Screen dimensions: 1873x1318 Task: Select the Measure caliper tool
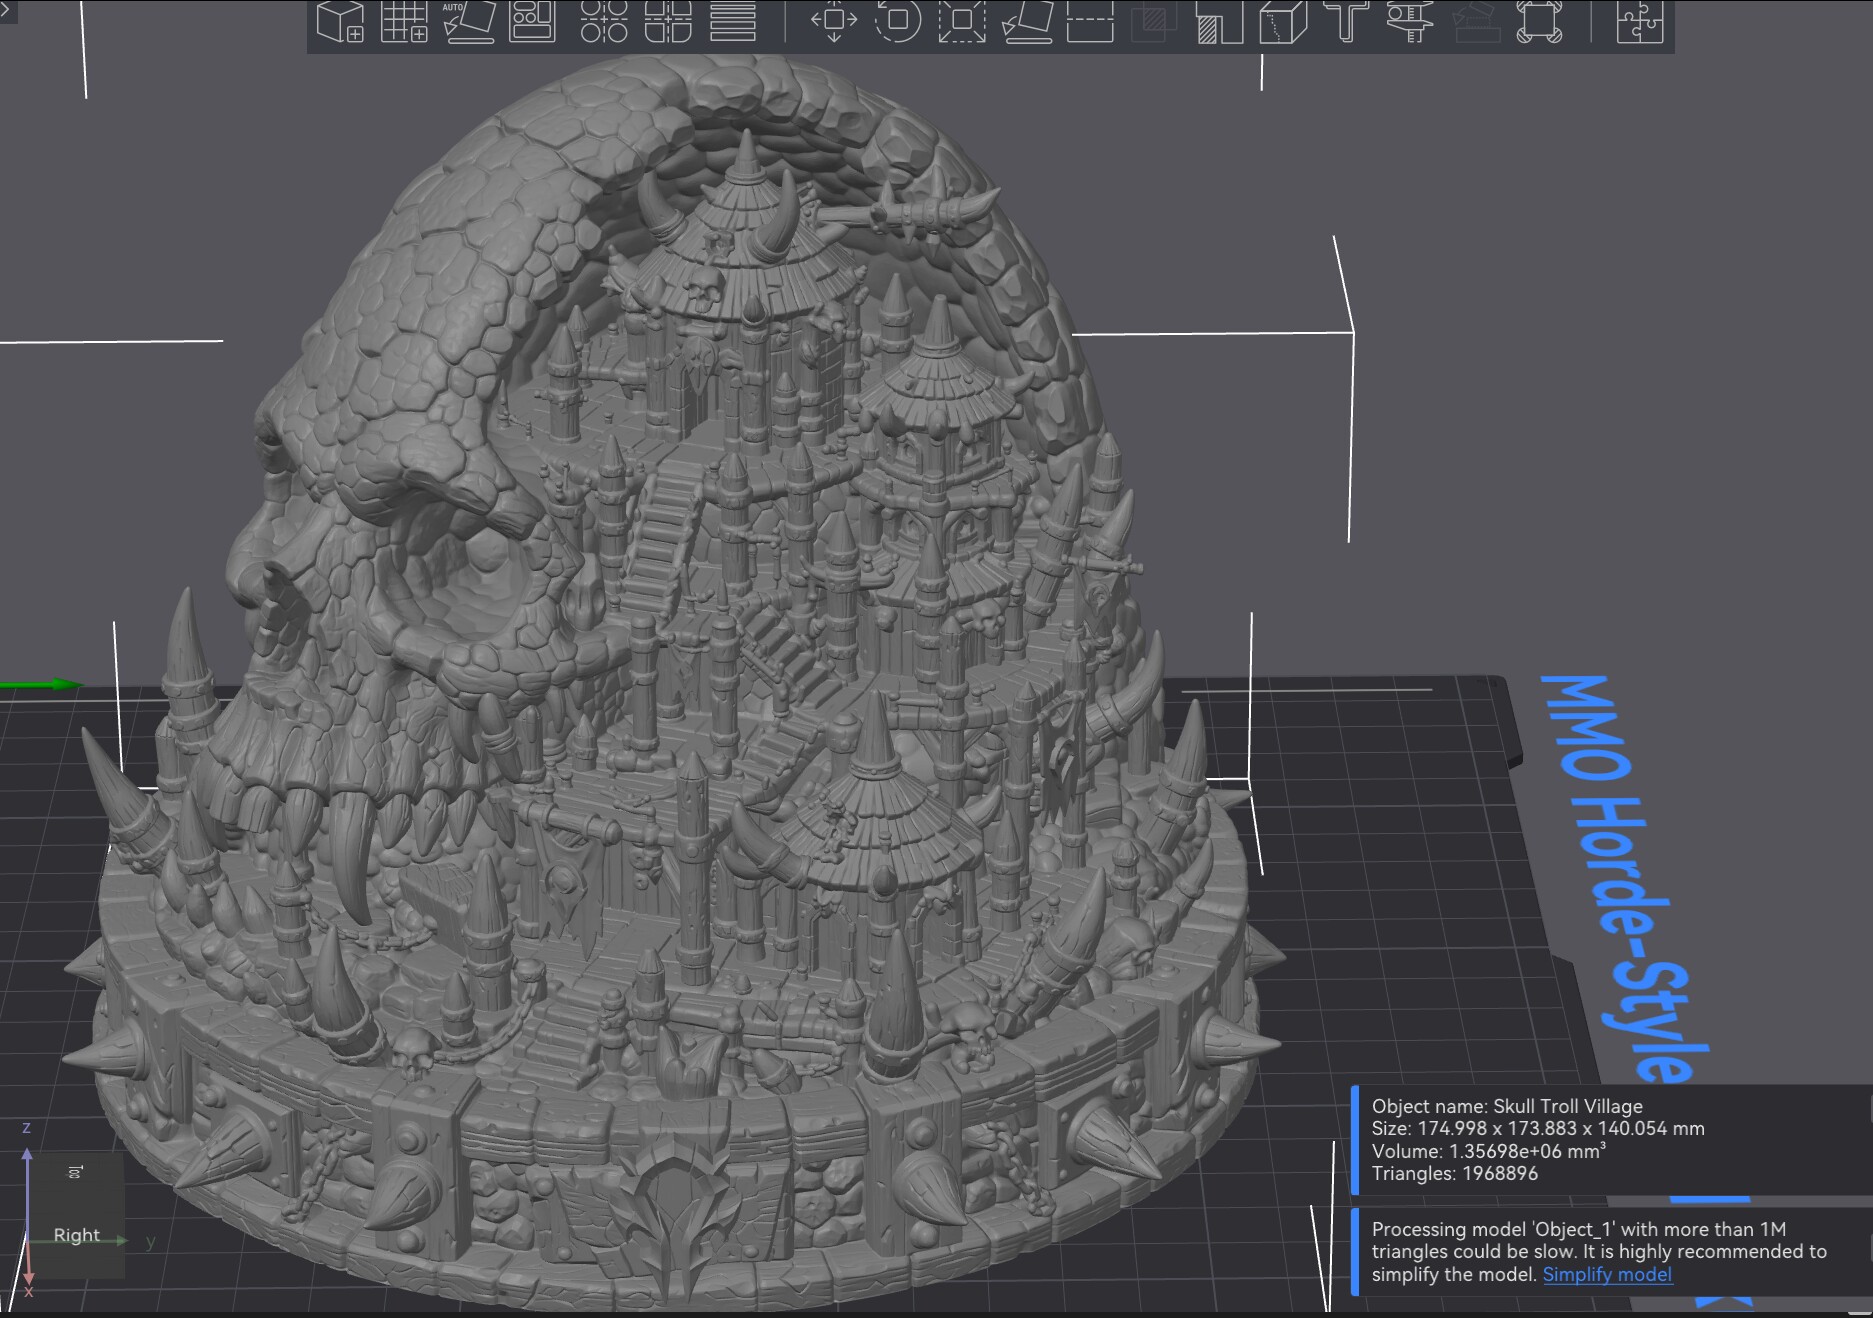[1411, 22]
